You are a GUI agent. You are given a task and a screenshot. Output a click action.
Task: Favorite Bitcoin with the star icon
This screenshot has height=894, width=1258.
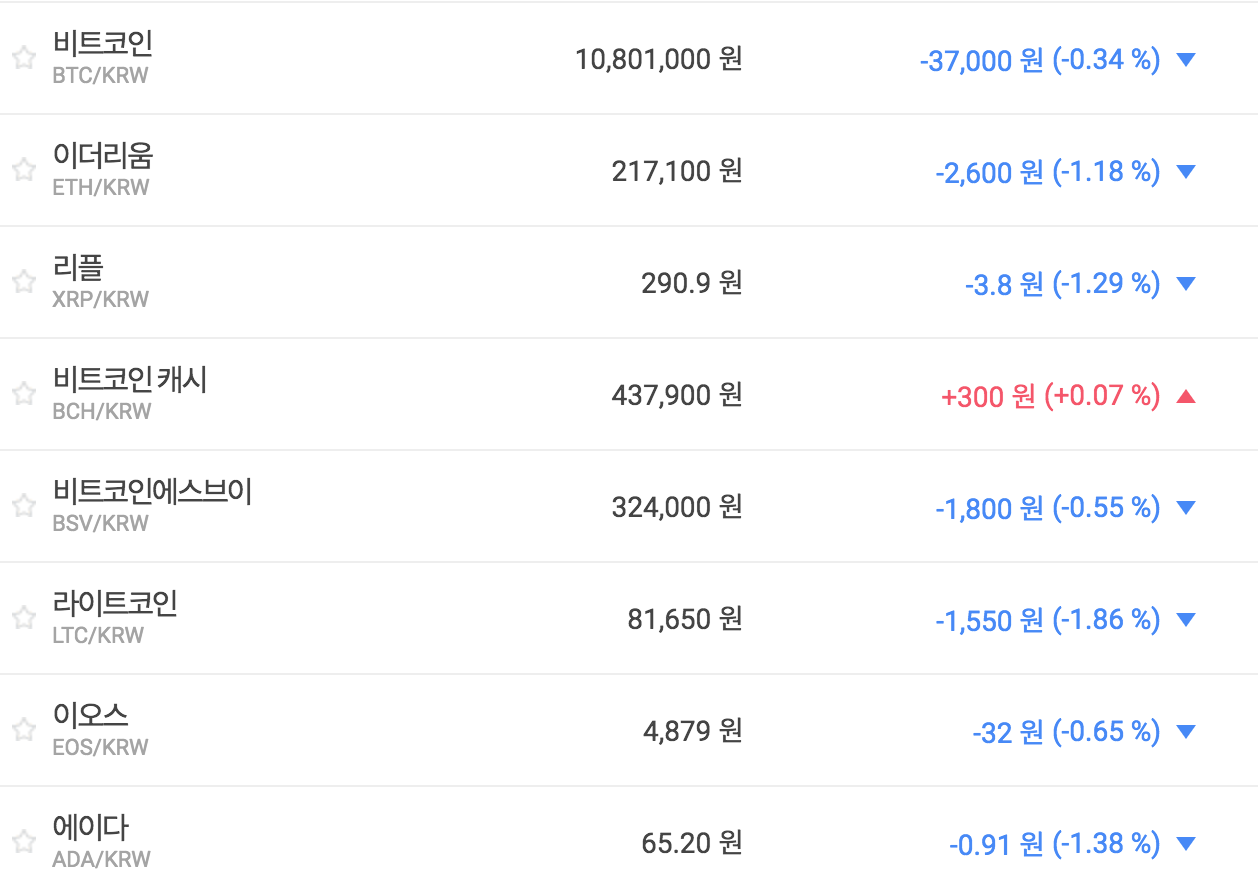(24, 58)
